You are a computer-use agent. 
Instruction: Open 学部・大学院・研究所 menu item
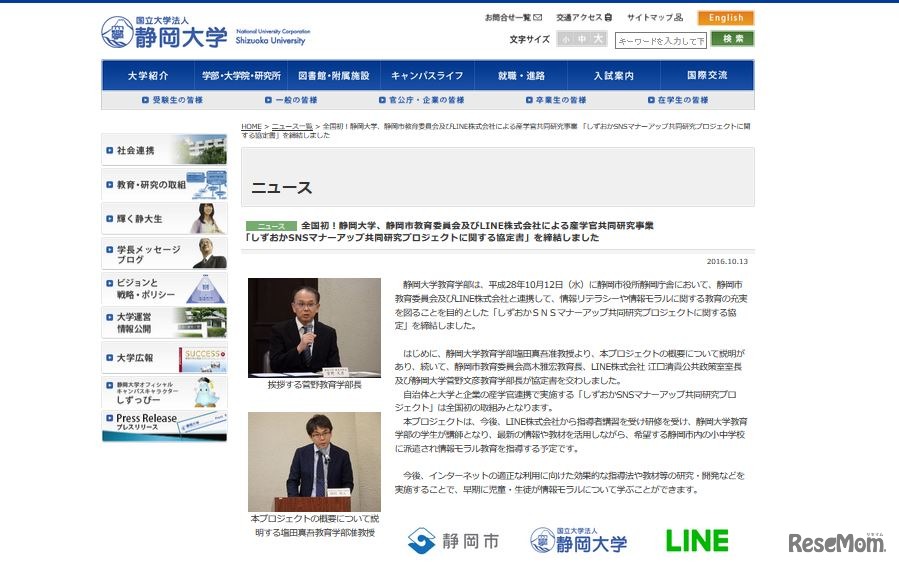(x=241, y=75)
